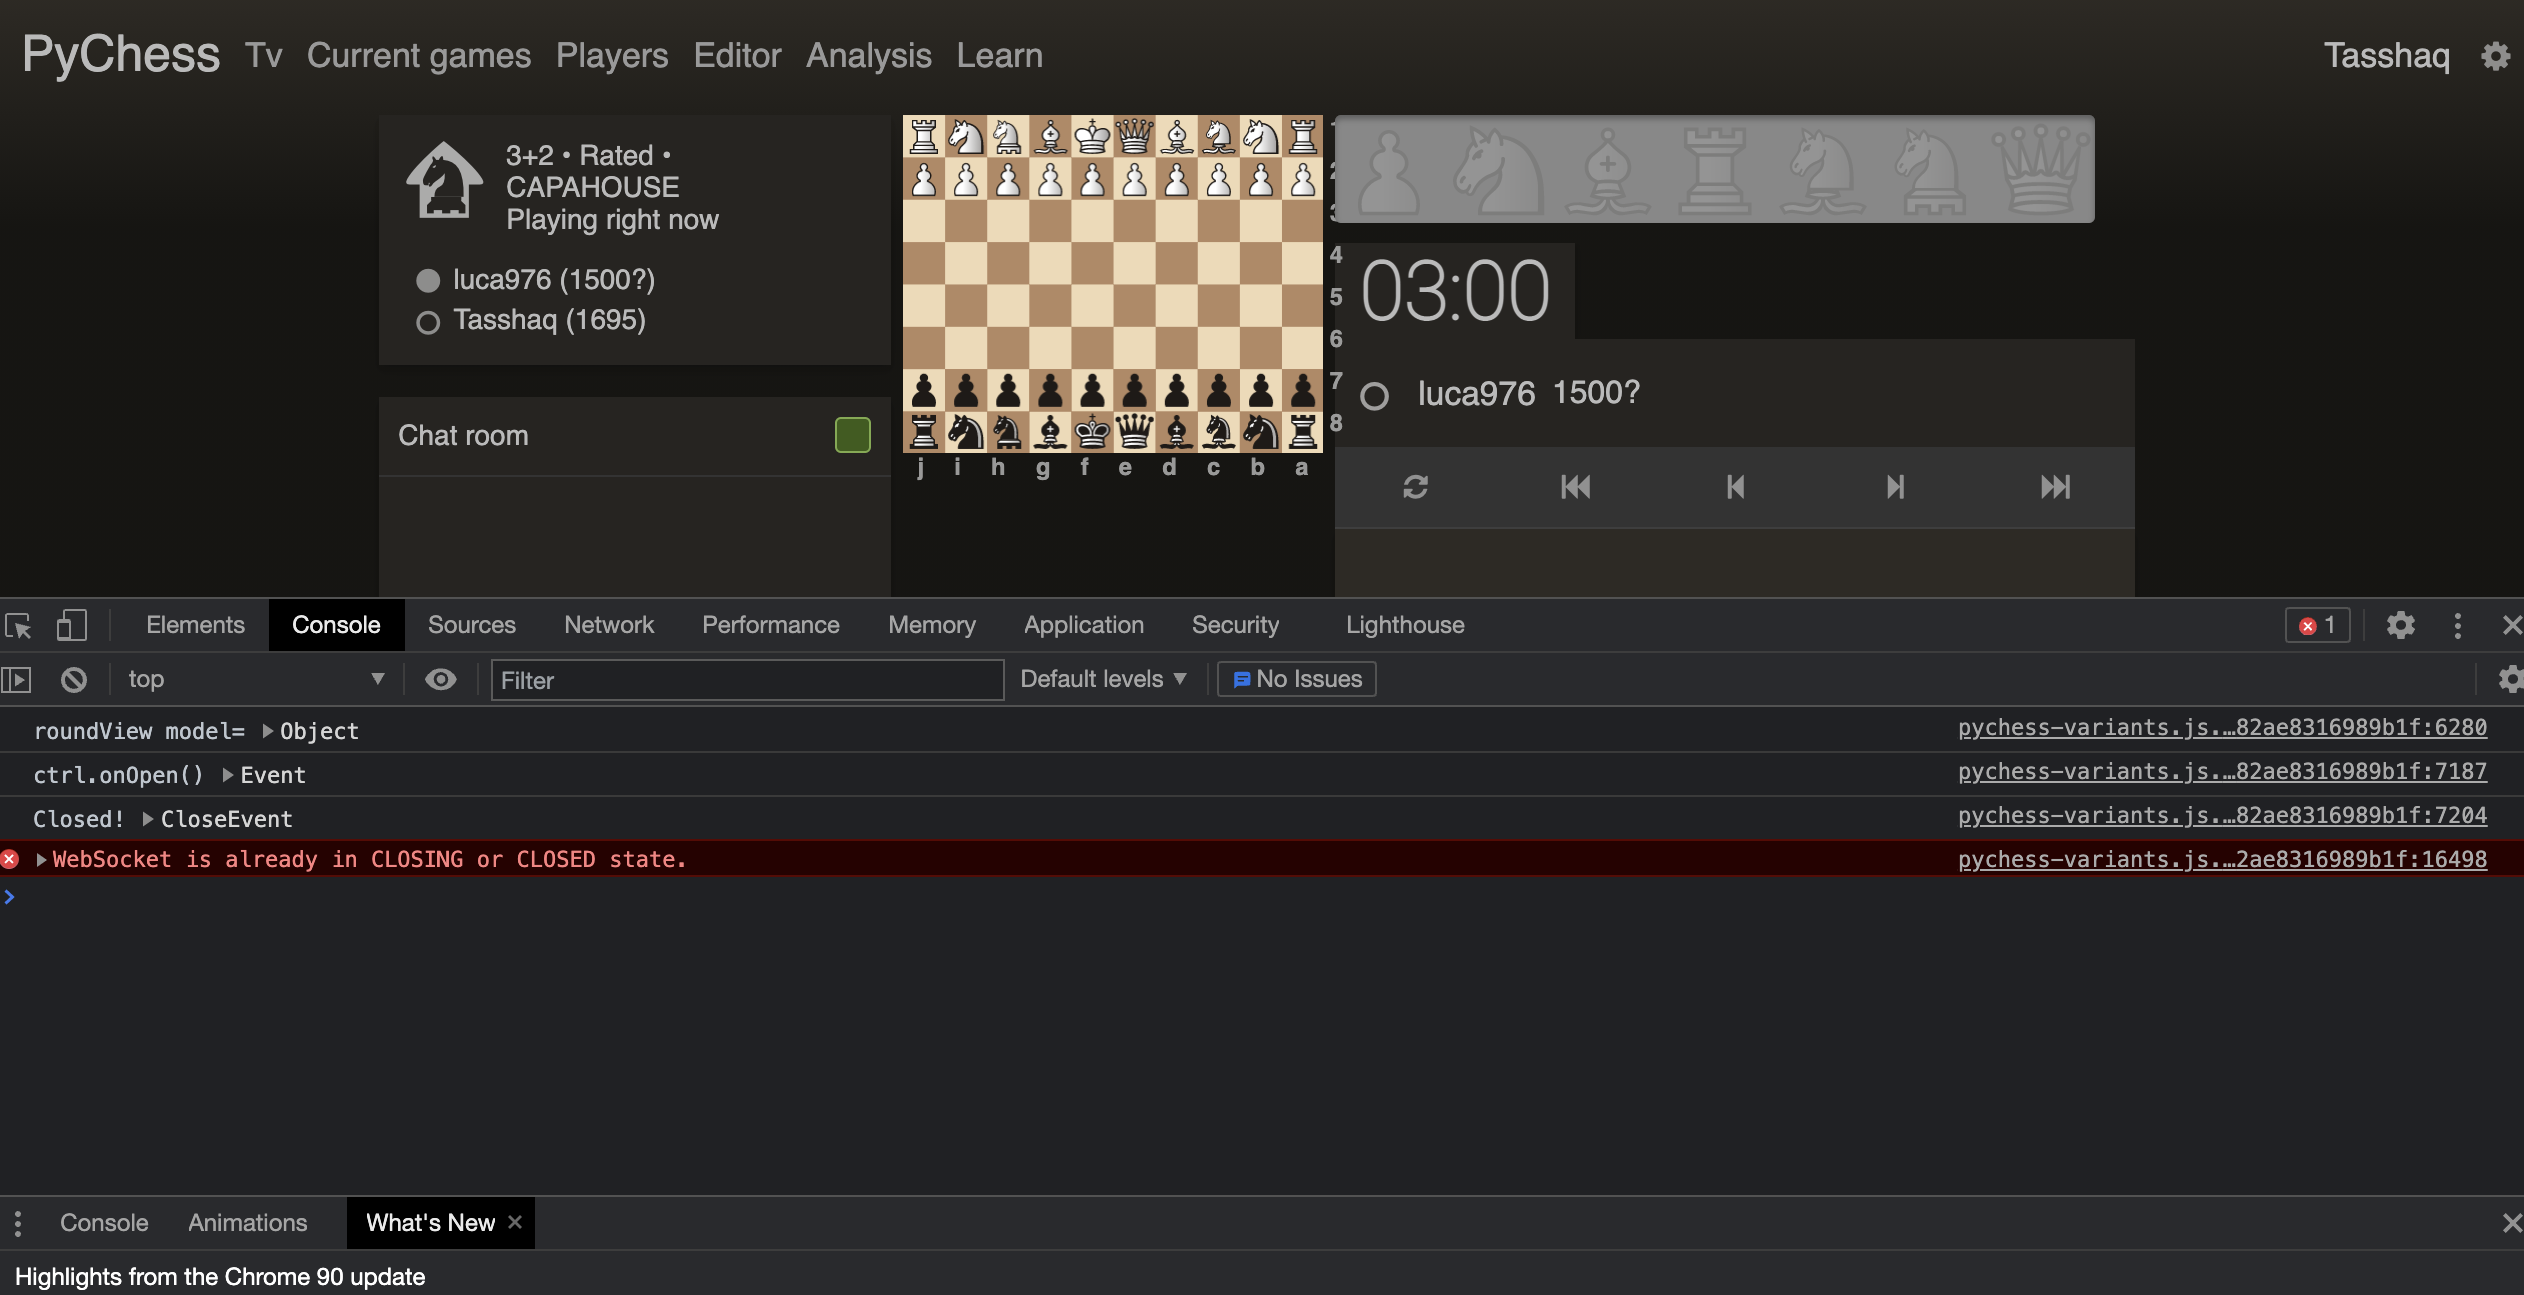Switch to the Network tab in DevTools
This screenshot has width=2524, height=1295.
tap(609, 625)
